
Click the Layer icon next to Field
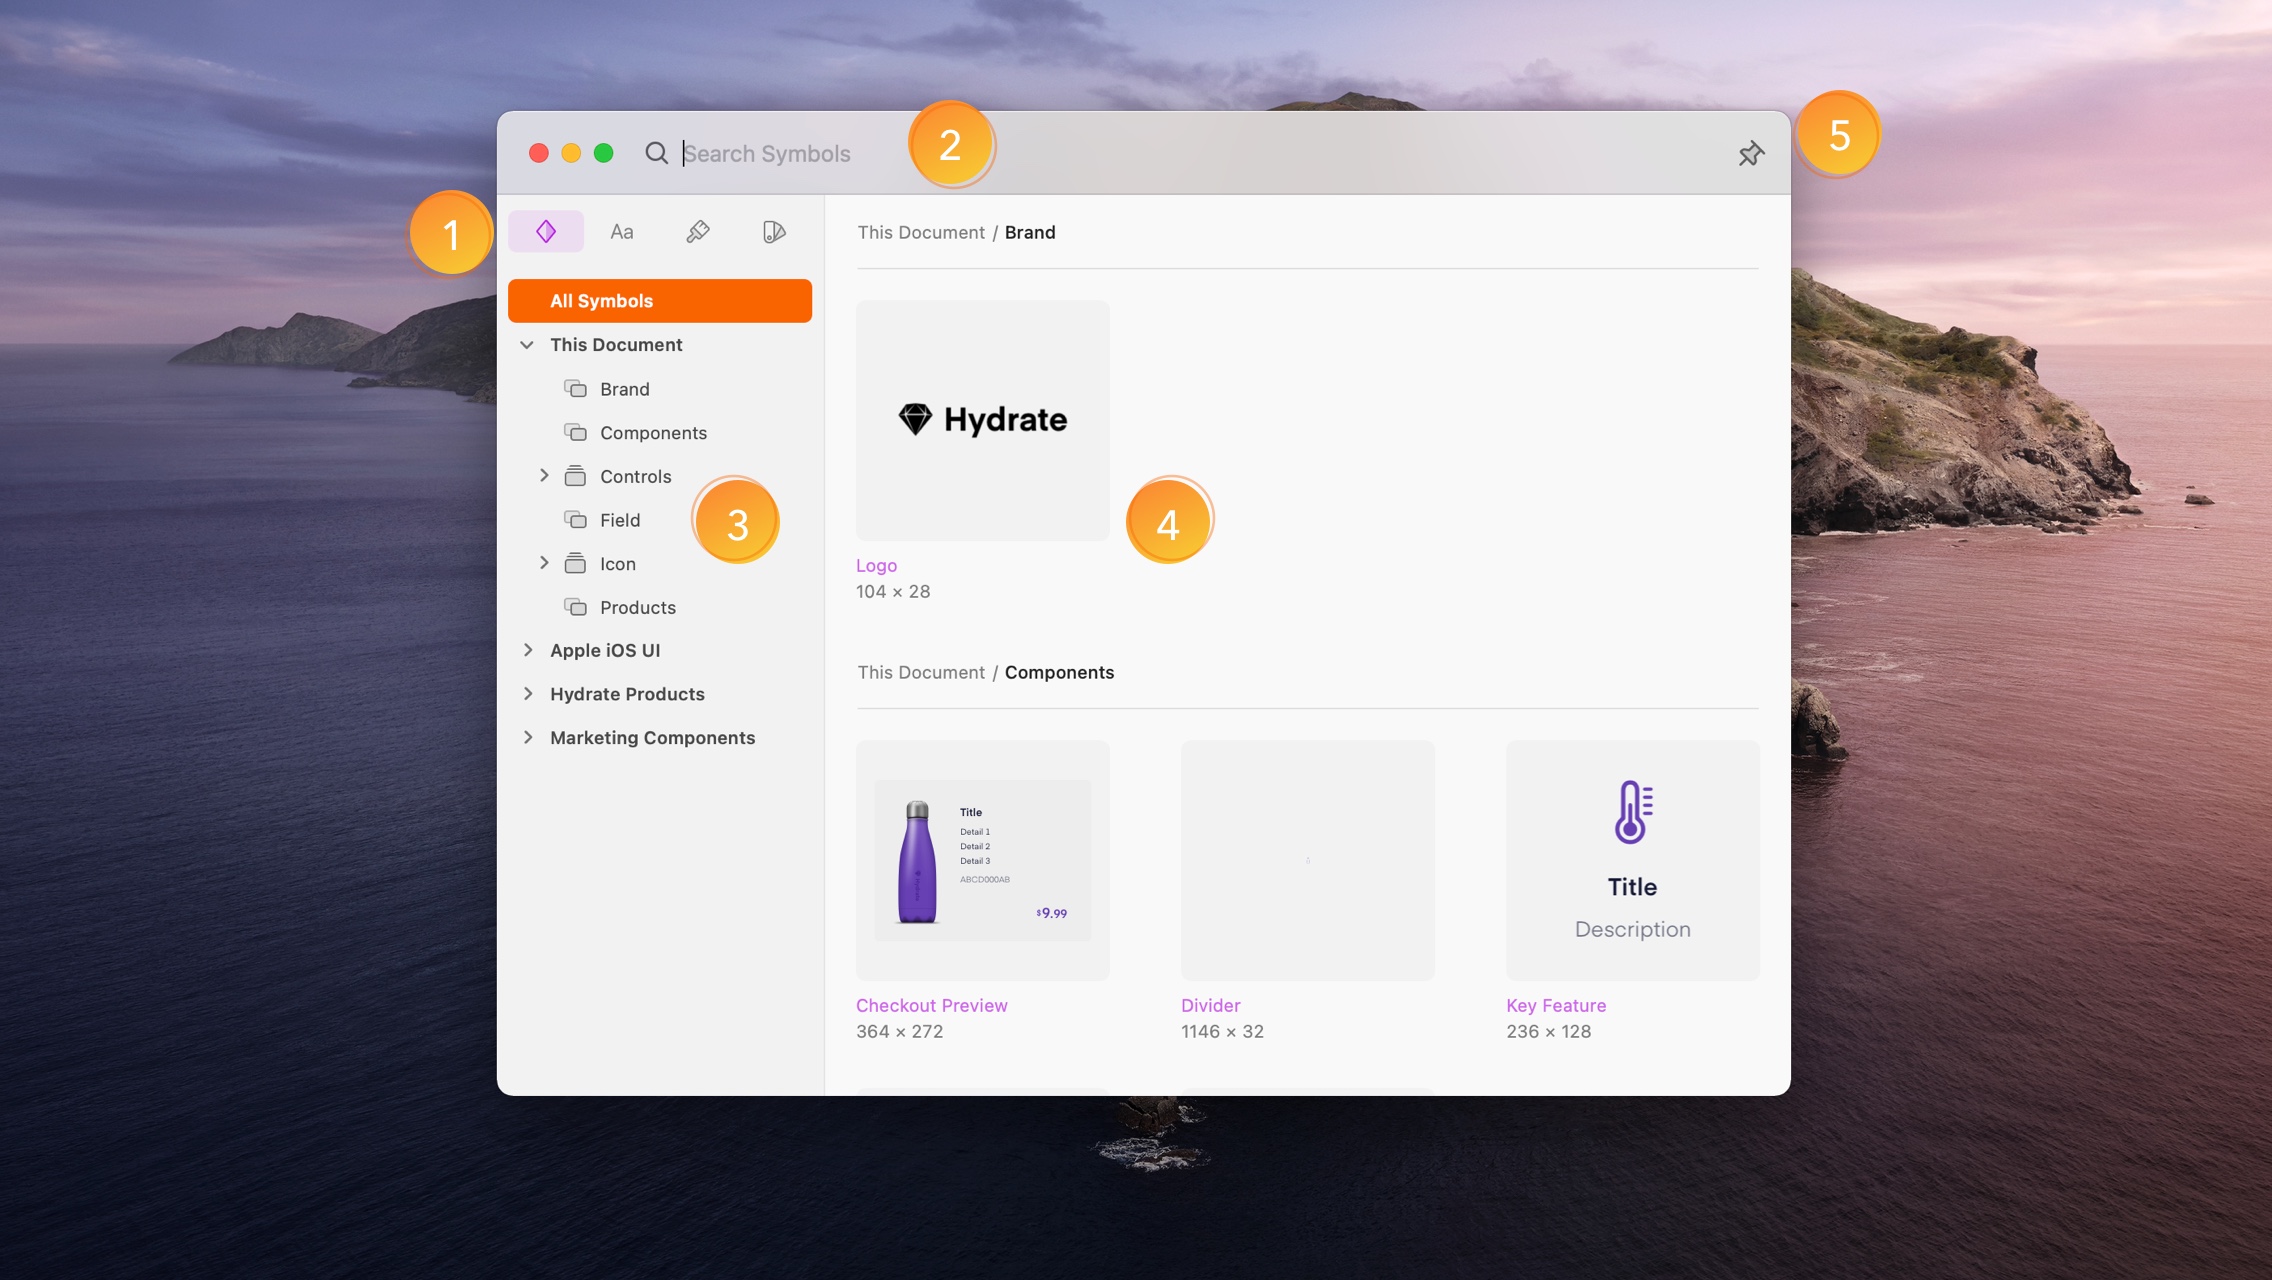point(574,520)
